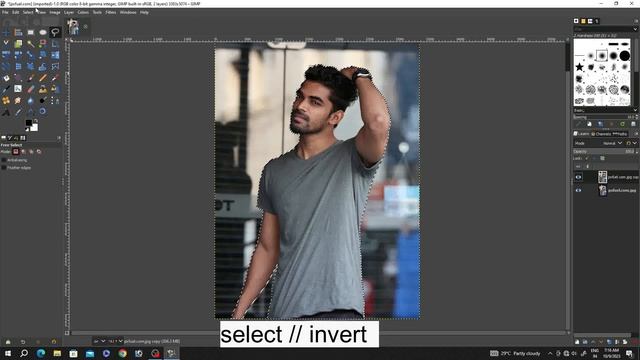
Task: Select the Airbrush tool
Action: pyautogui.click(x=55, y=78)
